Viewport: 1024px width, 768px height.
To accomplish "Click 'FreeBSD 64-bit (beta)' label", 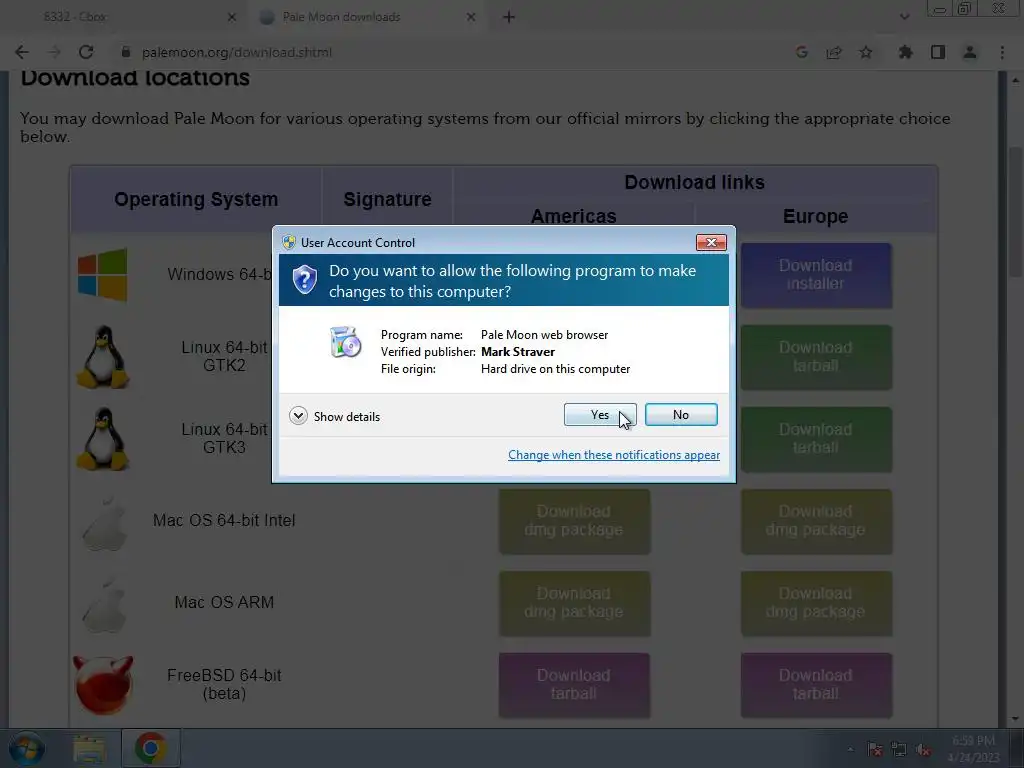I will point(224,684).
